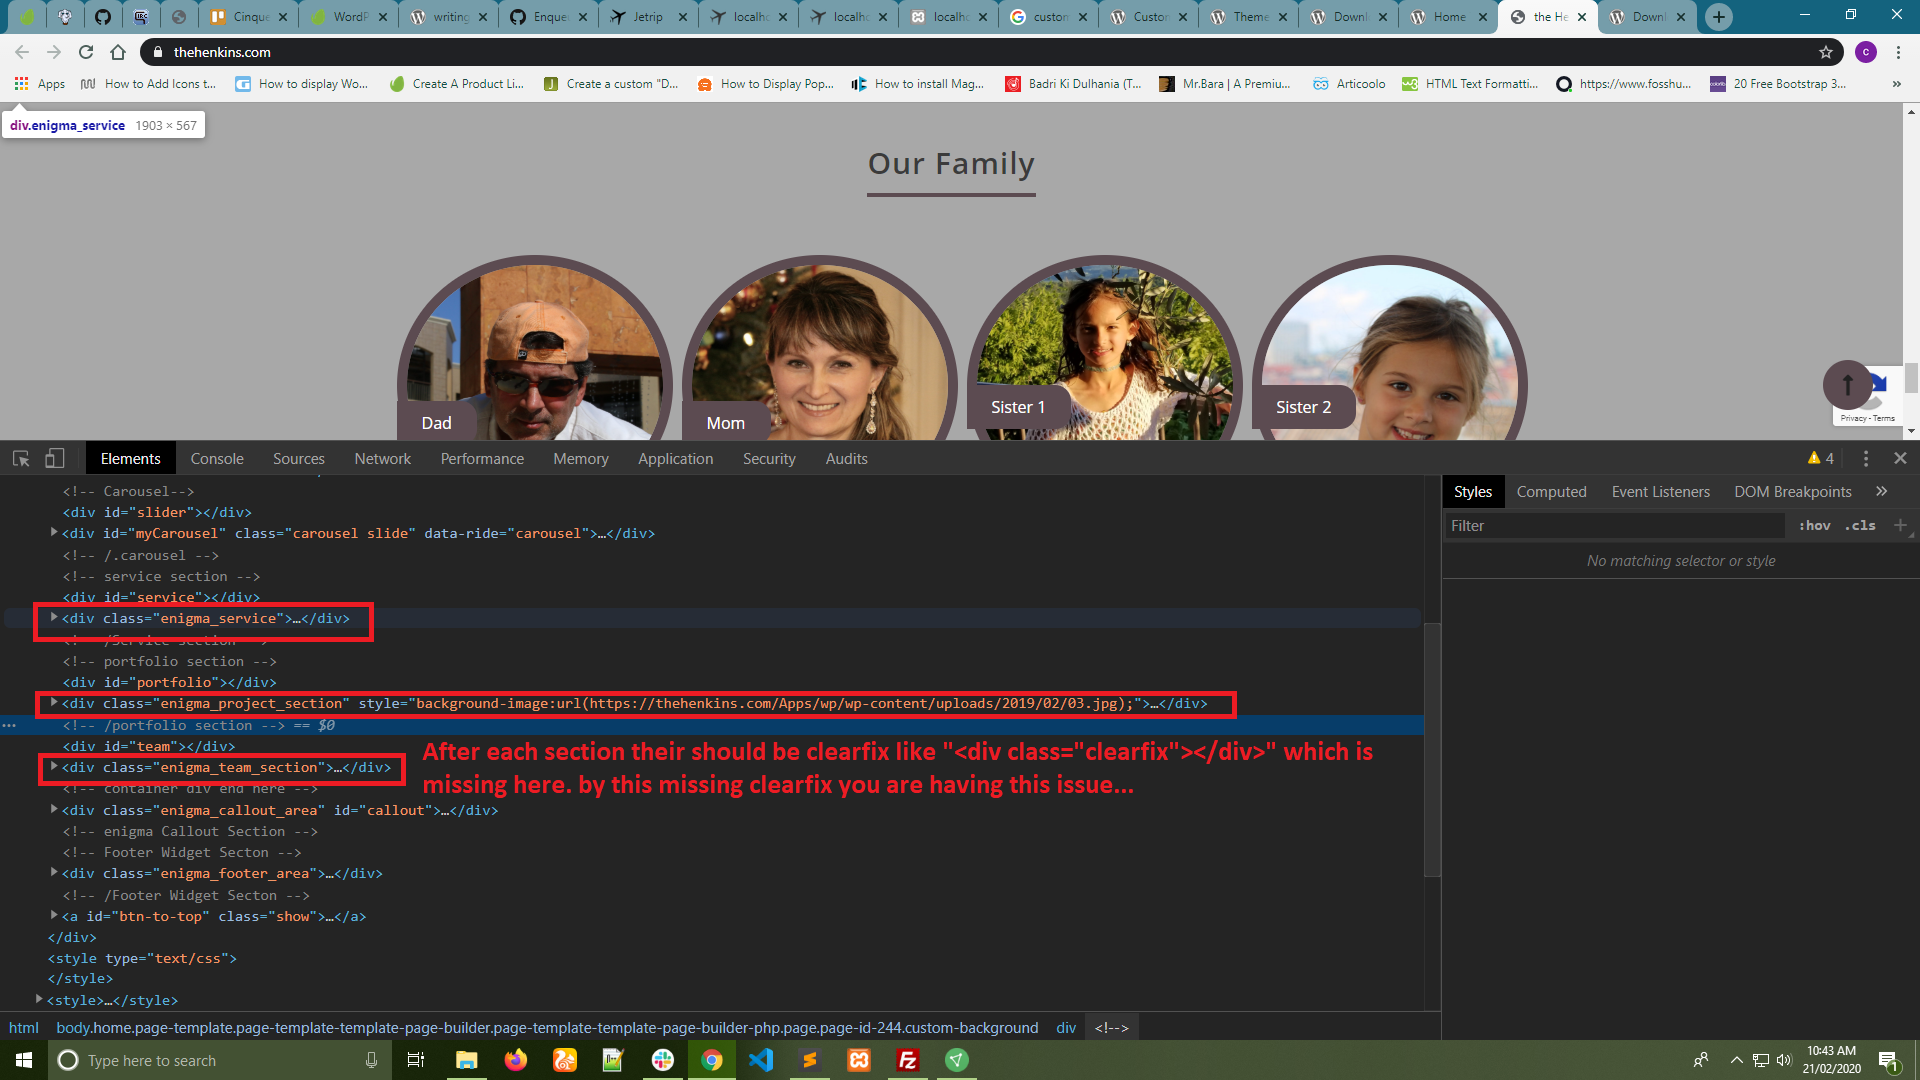Open the notification center icon
1920x1080 pixels.
pyautogui.click(x=1888, y=1060)
